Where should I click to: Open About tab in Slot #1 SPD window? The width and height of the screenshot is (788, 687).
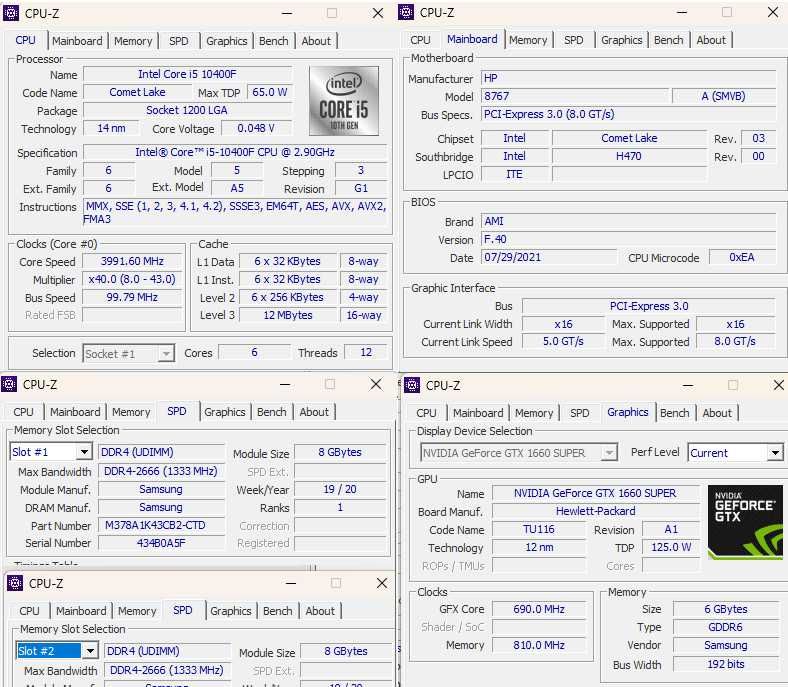click(x=314, y=412)
